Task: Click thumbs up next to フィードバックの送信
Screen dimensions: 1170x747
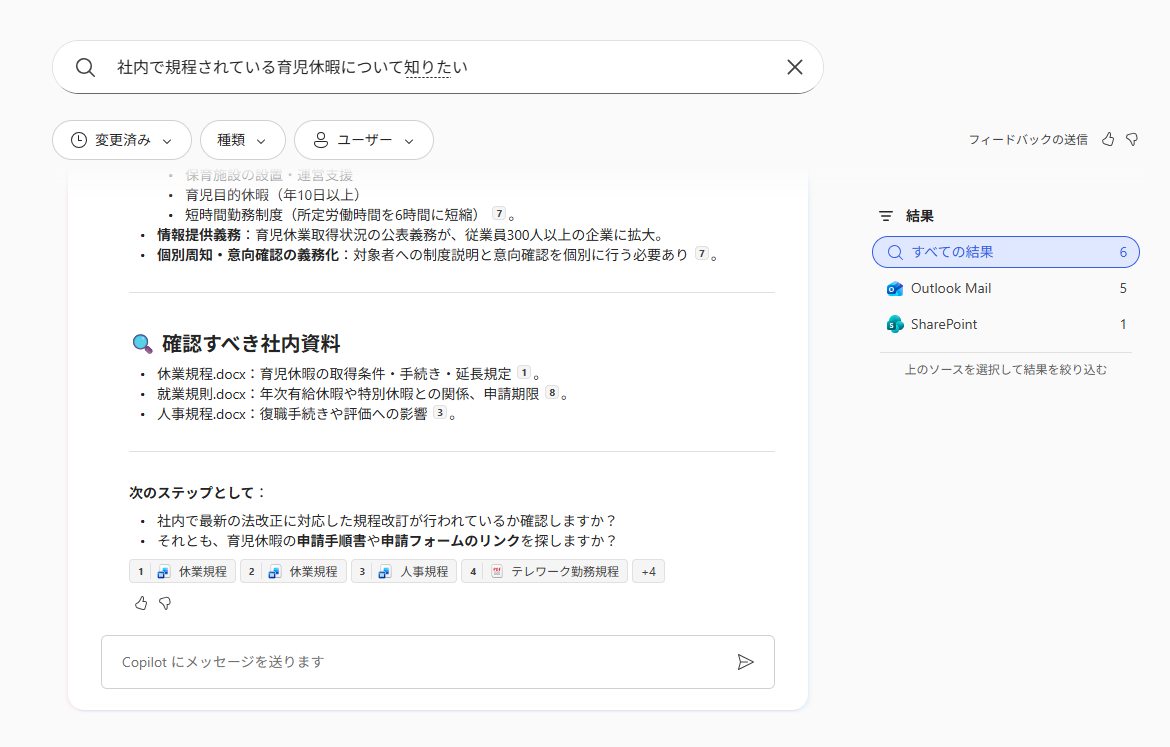Action: coord(1108,140)
